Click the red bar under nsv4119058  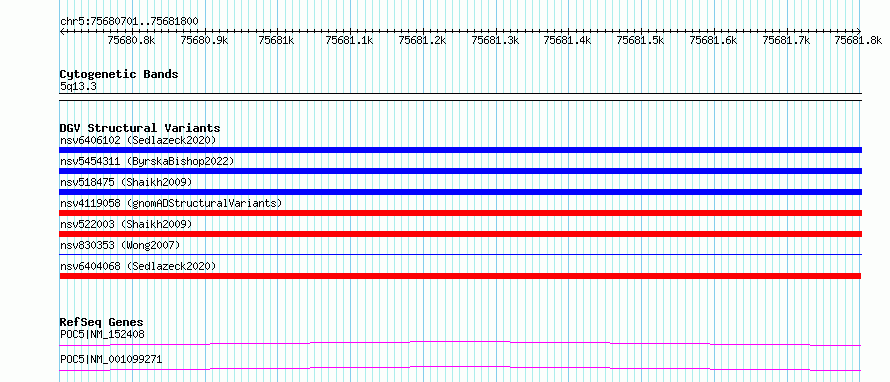click(460, 213)
